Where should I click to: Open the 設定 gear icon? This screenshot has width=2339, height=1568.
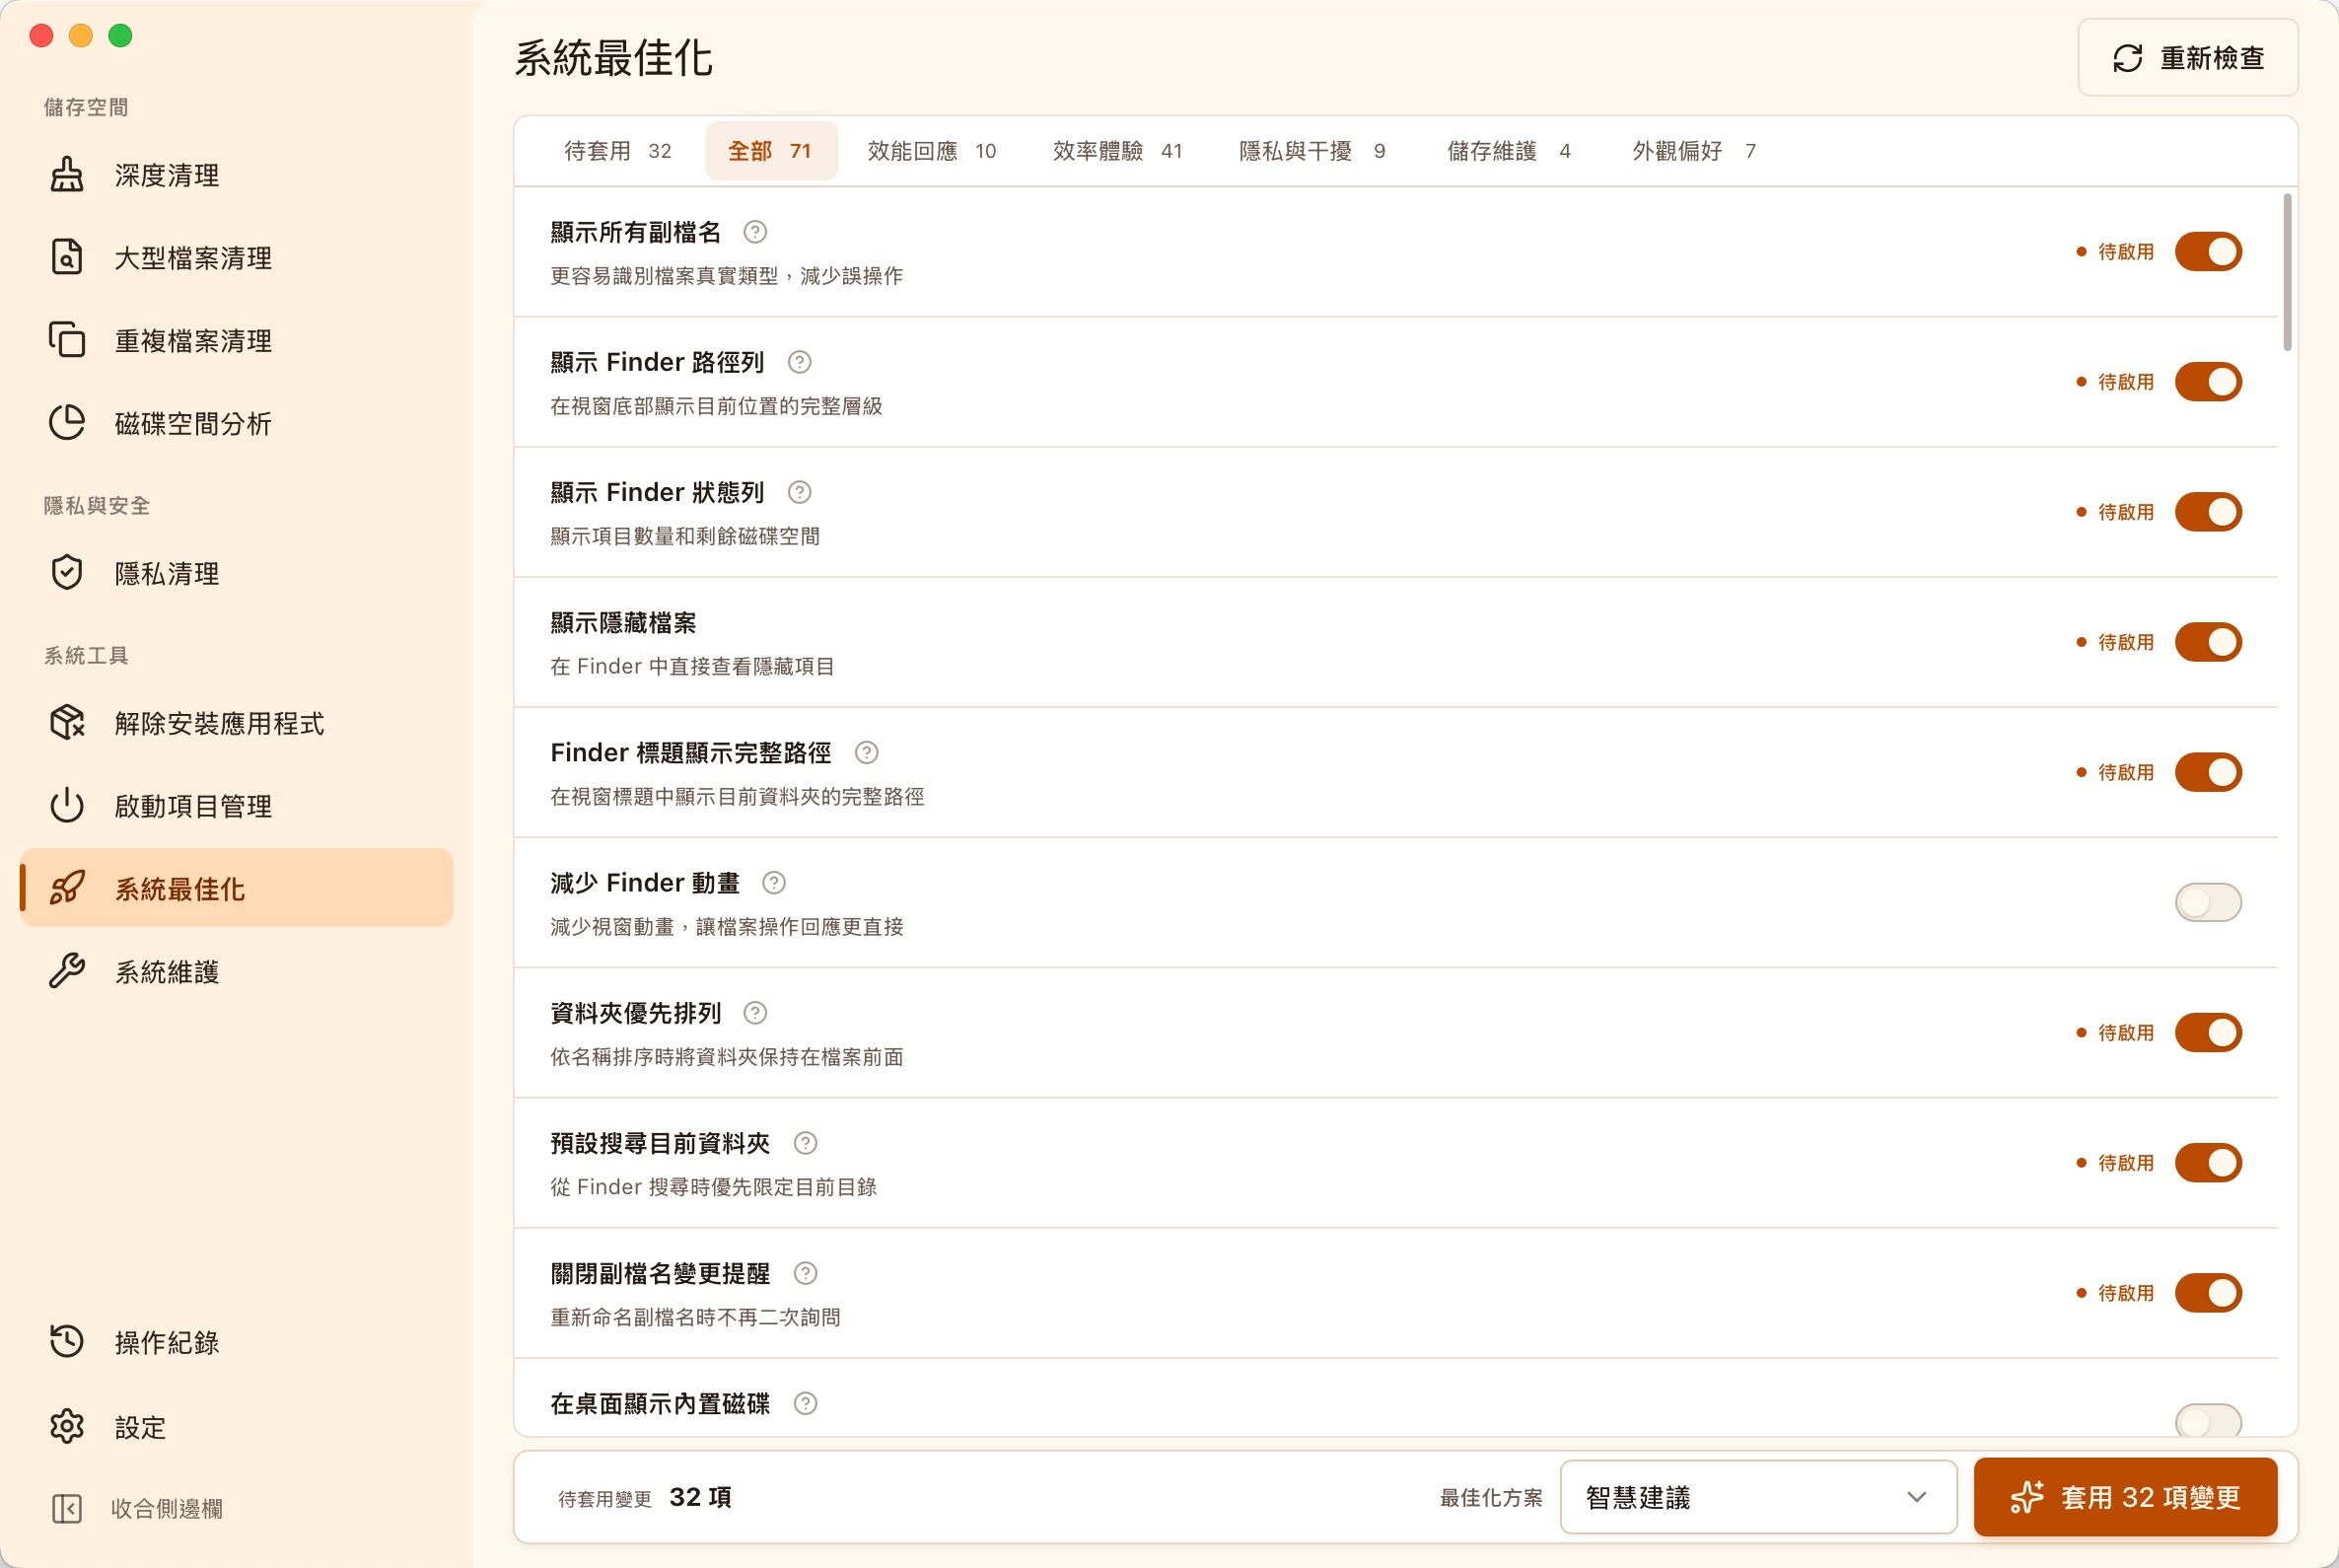(x=67, y=1426)
